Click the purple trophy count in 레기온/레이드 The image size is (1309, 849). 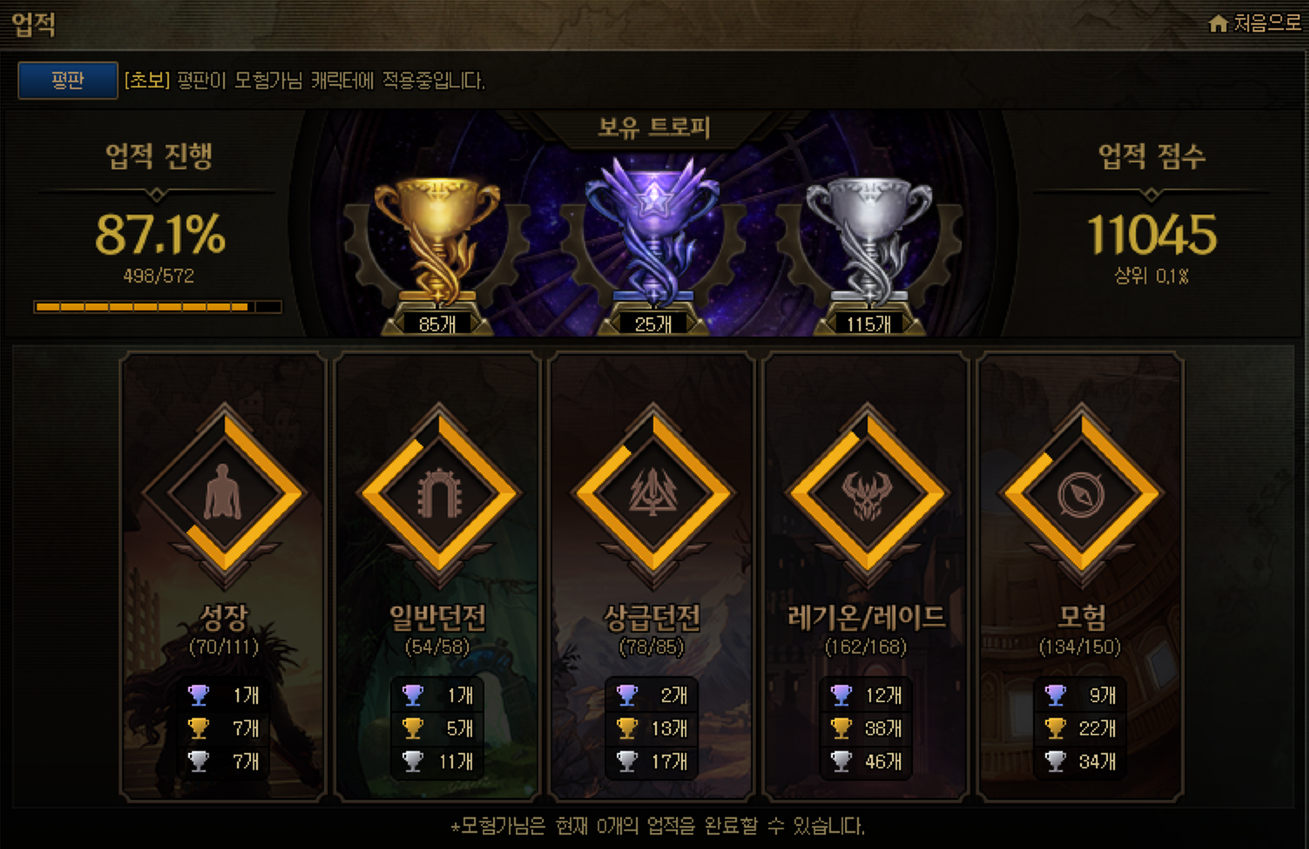(x=866, y=695)
